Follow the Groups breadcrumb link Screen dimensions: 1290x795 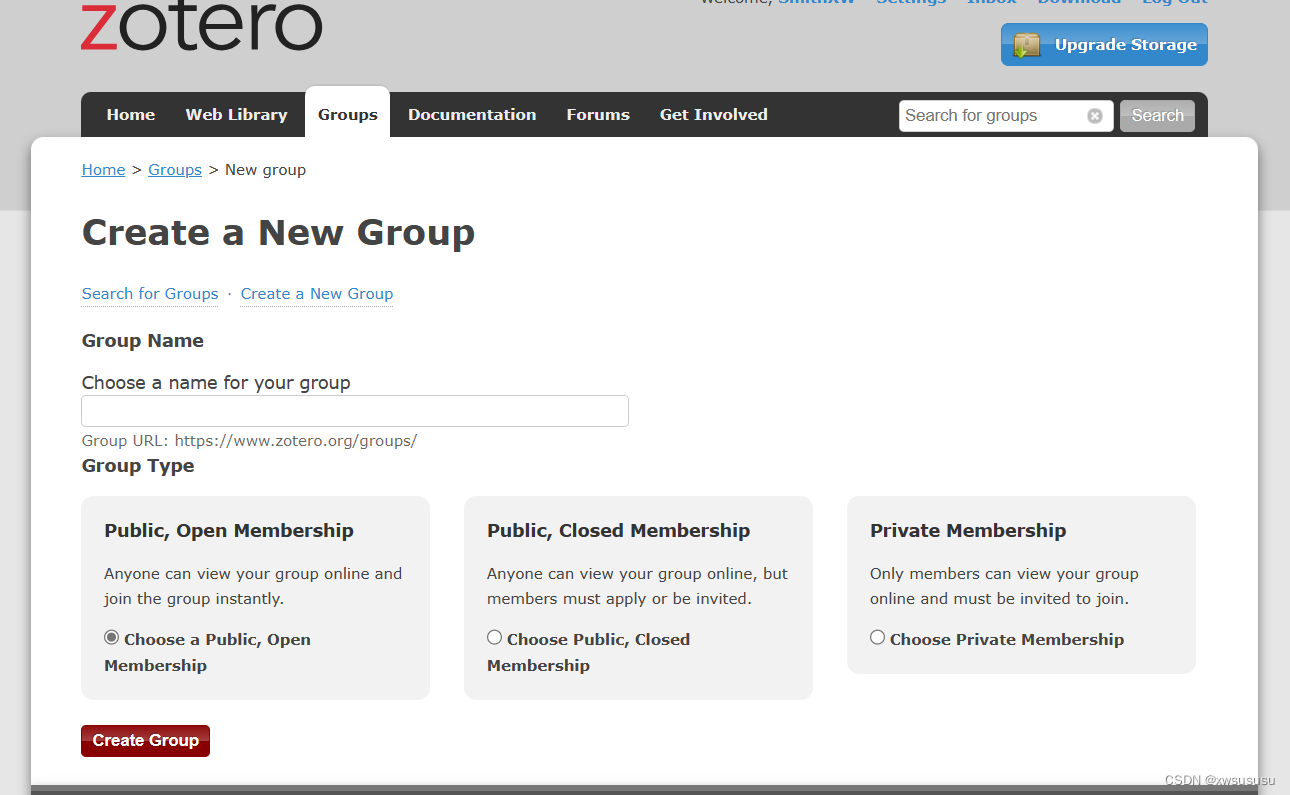click(175, 170)
